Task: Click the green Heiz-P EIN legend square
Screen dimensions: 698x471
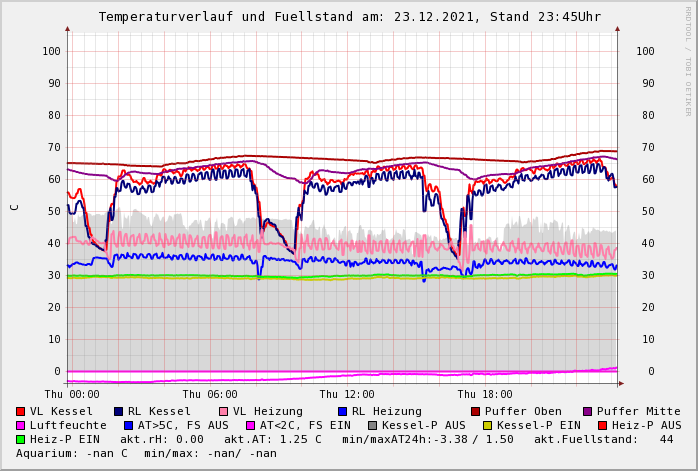Action: pos(20,439)
